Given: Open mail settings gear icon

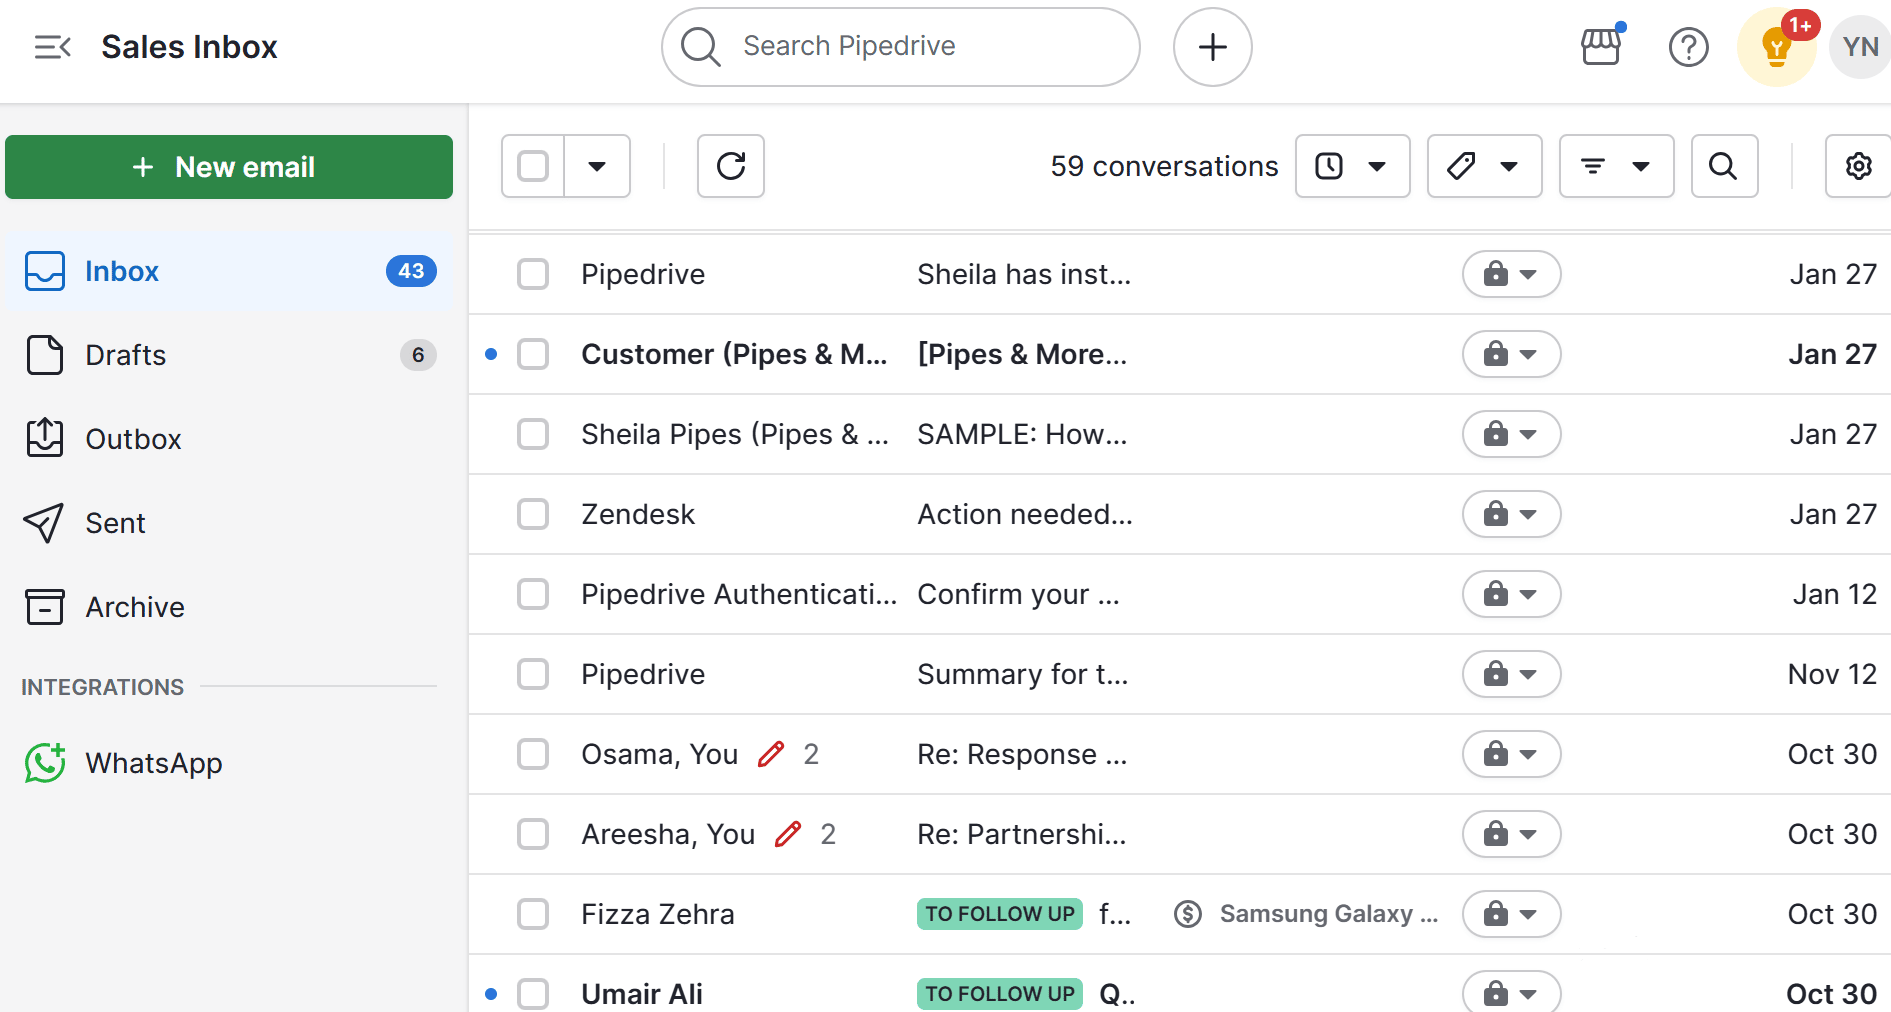Looking at the screenshot, I should [x=1858, y=166].
